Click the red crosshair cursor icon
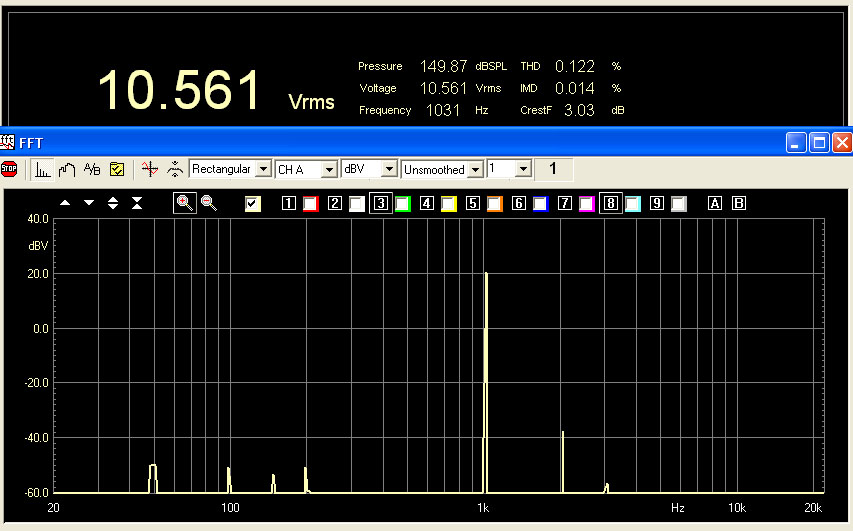The height and width of the screenshot is (531, 853). tap(149, 169)
